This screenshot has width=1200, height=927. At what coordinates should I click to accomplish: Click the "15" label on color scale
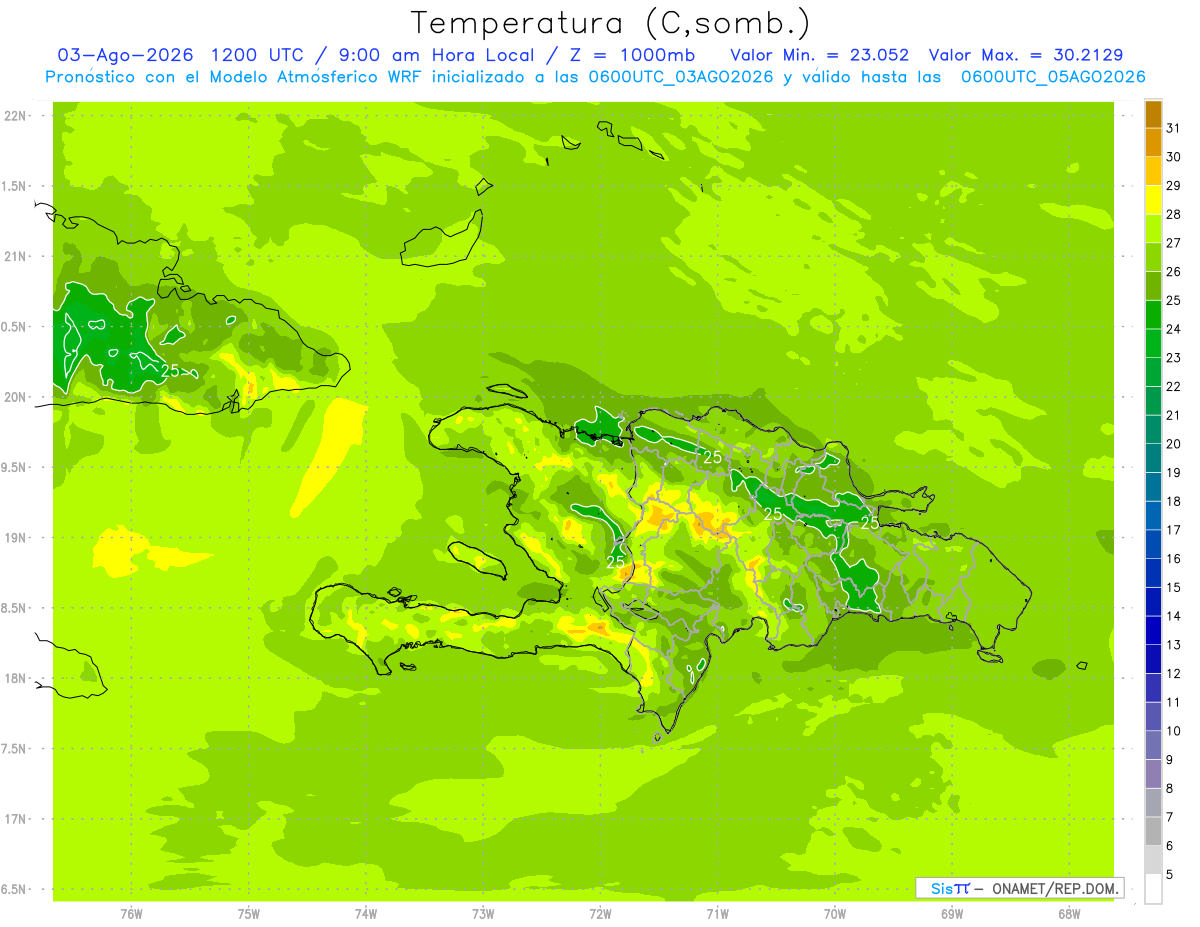(x=1174, y=587)
